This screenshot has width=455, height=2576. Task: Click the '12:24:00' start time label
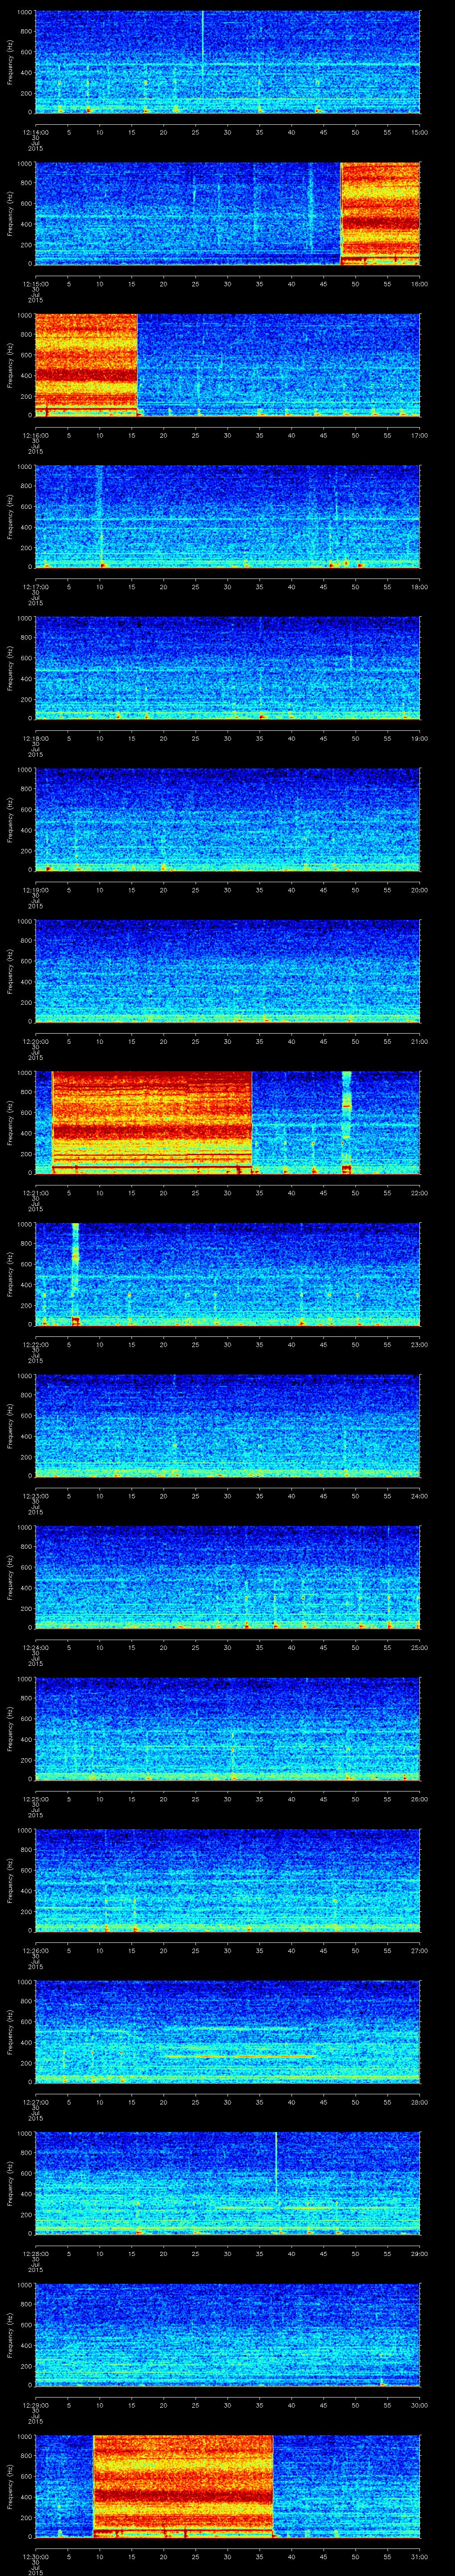pos(35,1647)
